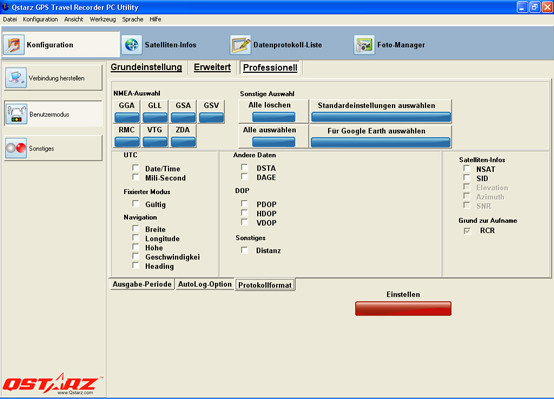Enable the DAGE checkbox
Screen dimensions: 554x399
pos(244,176)
